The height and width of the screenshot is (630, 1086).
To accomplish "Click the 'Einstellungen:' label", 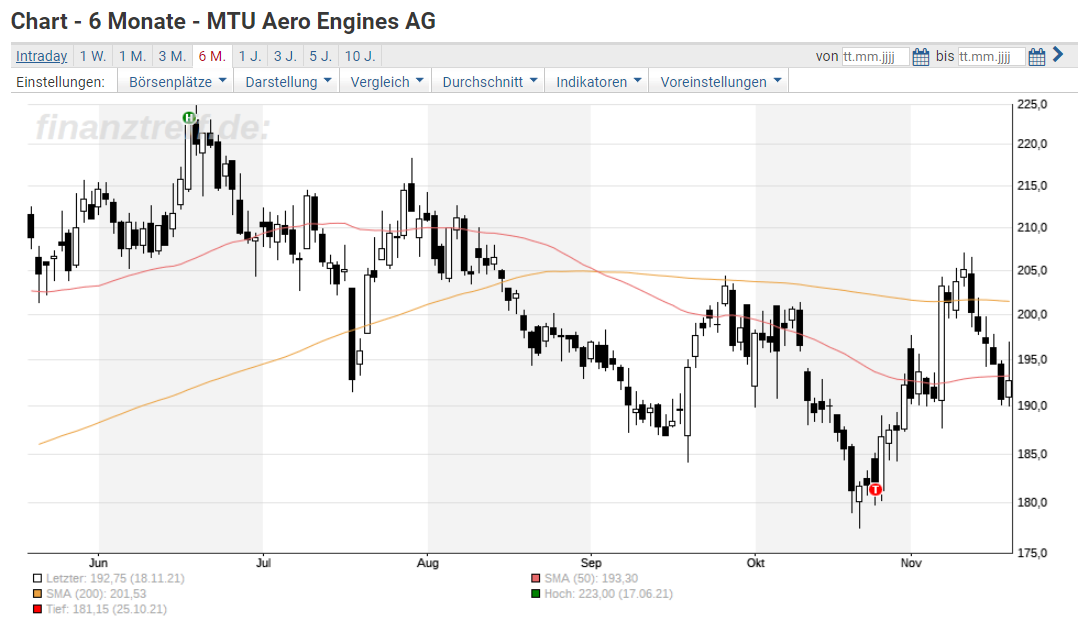I will 60,82.
